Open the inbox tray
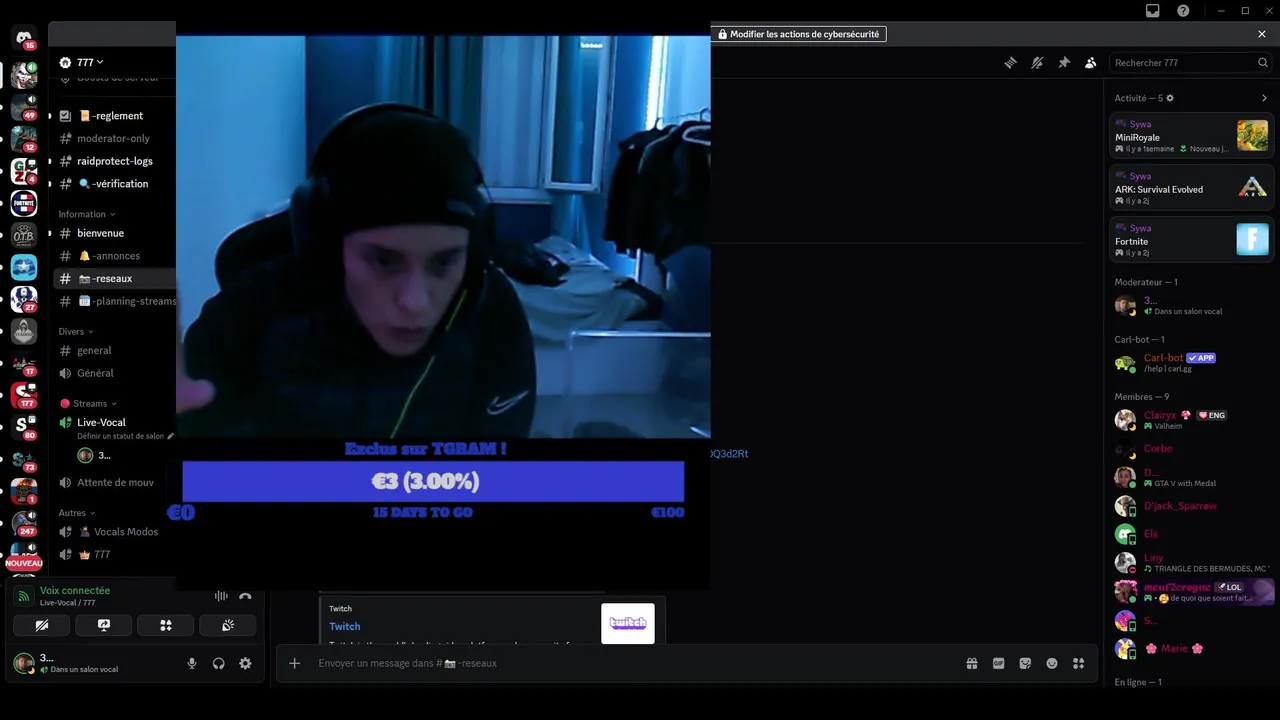1280x720 pixels. click(x=1153, y=11)
